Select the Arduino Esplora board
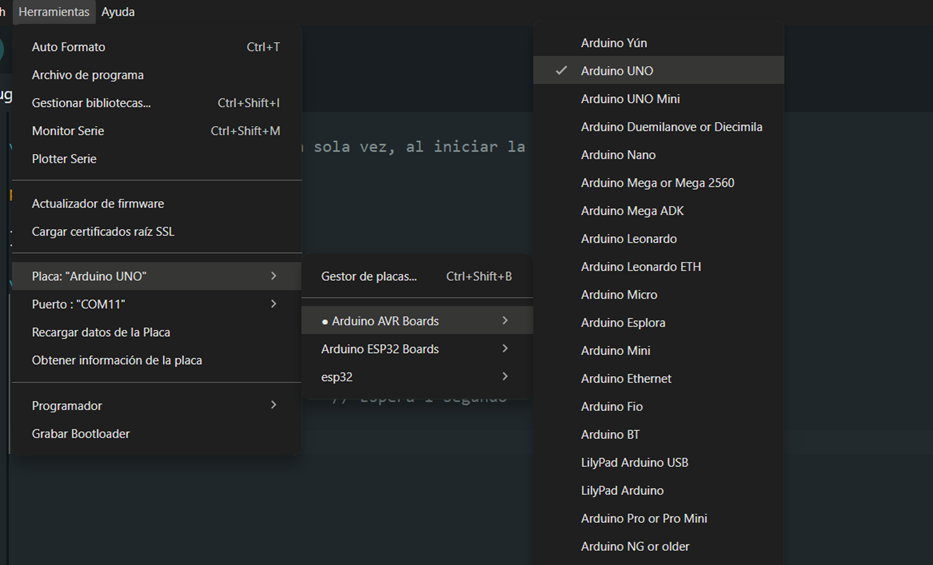Image resolution: width=933 pixels, height=565 pixels. click(x=658, y=322)
